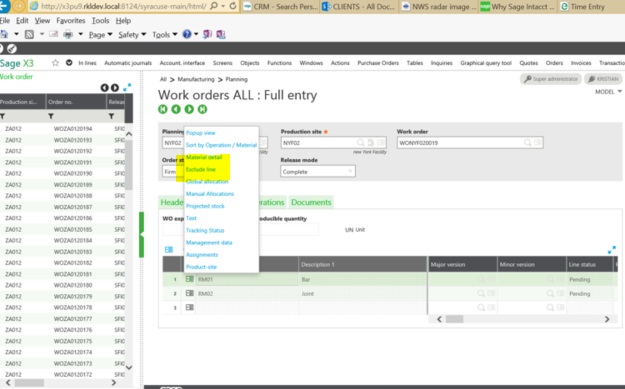Screen dimensions: 625x389
Task: Click the Work order field lookup magnifier
Action: (x=527, y=142)
